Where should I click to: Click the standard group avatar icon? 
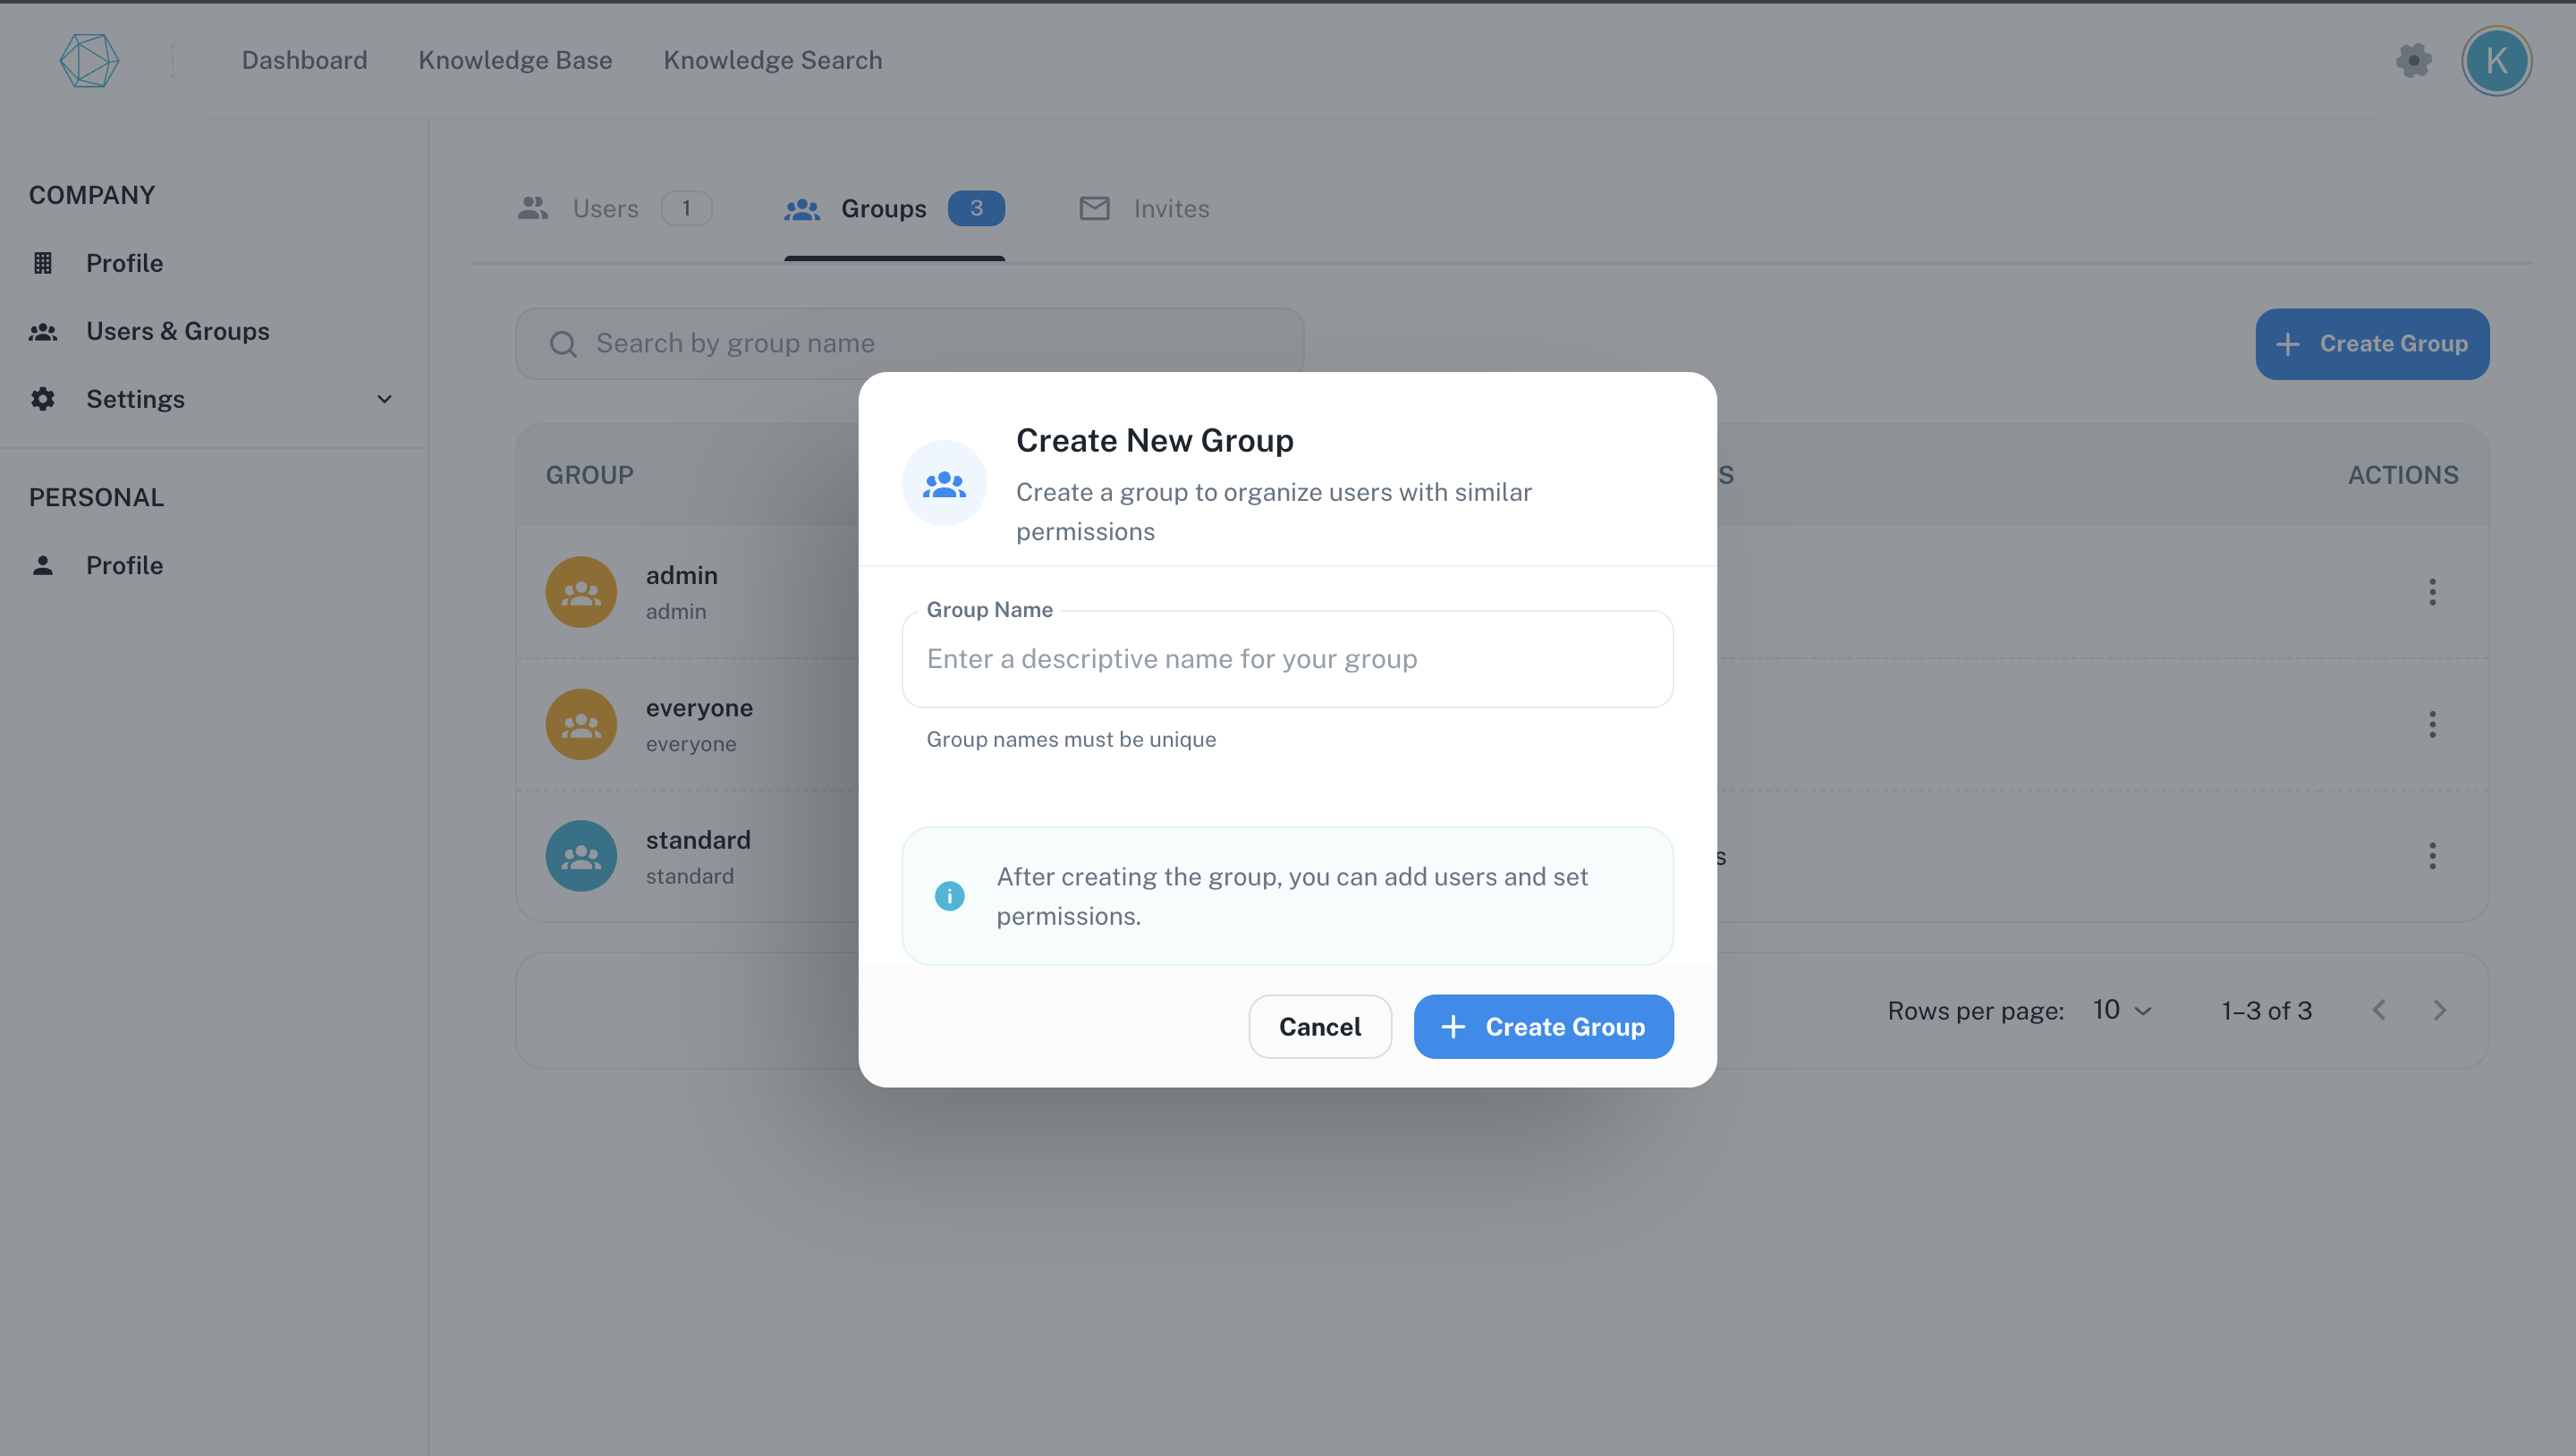coord(580,856)
